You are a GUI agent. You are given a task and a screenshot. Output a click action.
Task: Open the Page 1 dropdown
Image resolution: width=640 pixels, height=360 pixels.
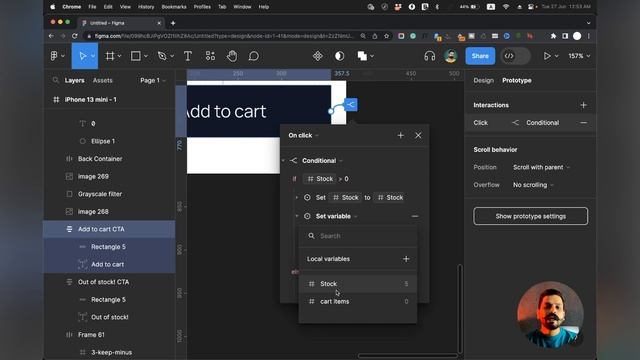[x=153, y=80]
